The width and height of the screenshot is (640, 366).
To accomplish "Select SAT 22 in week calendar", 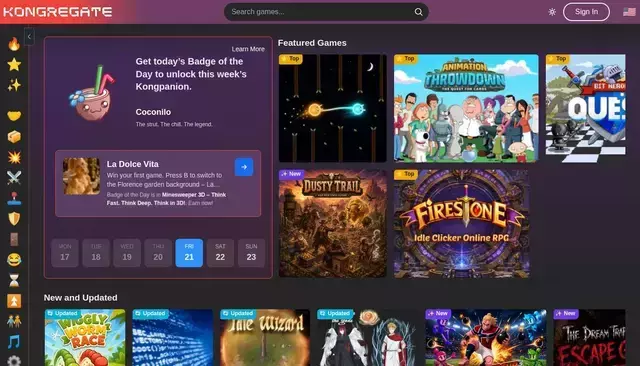I will coord(220,253).
